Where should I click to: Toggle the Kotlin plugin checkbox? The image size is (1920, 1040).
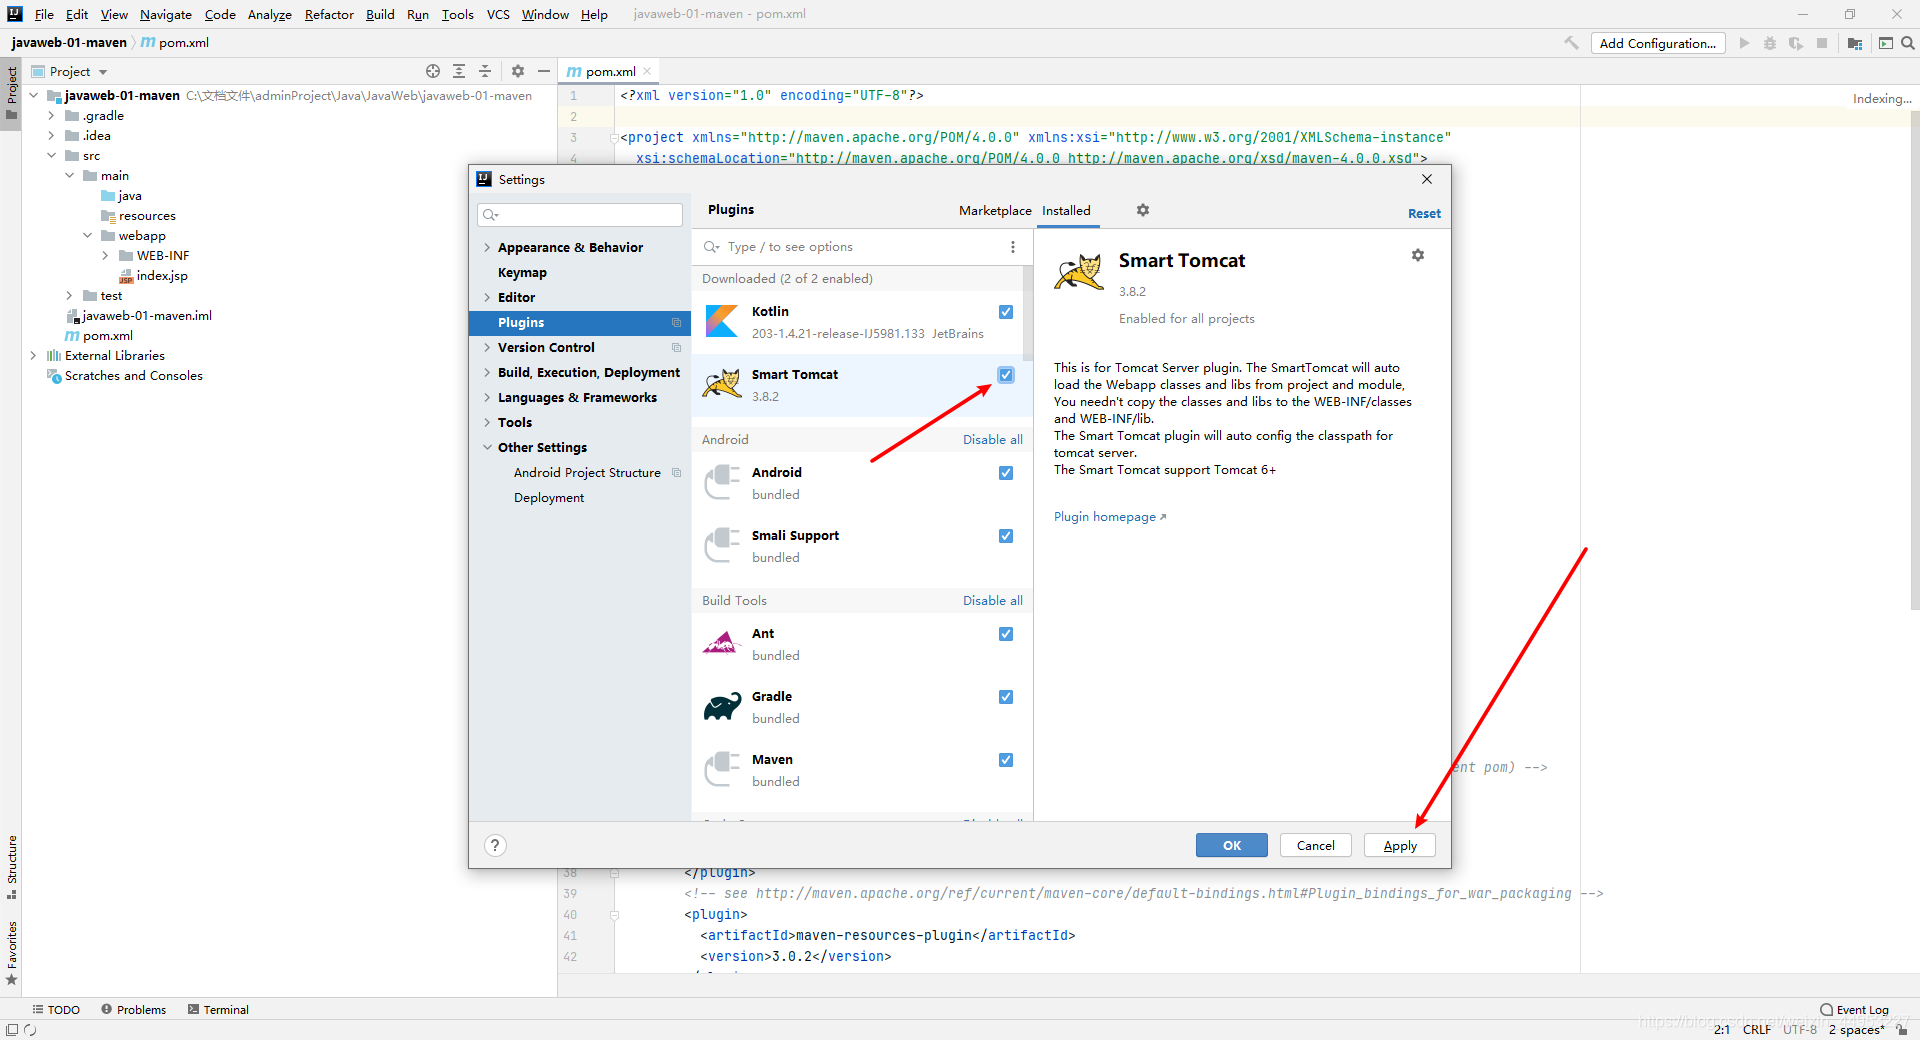pyautogui.click(x=1006, y=312)
